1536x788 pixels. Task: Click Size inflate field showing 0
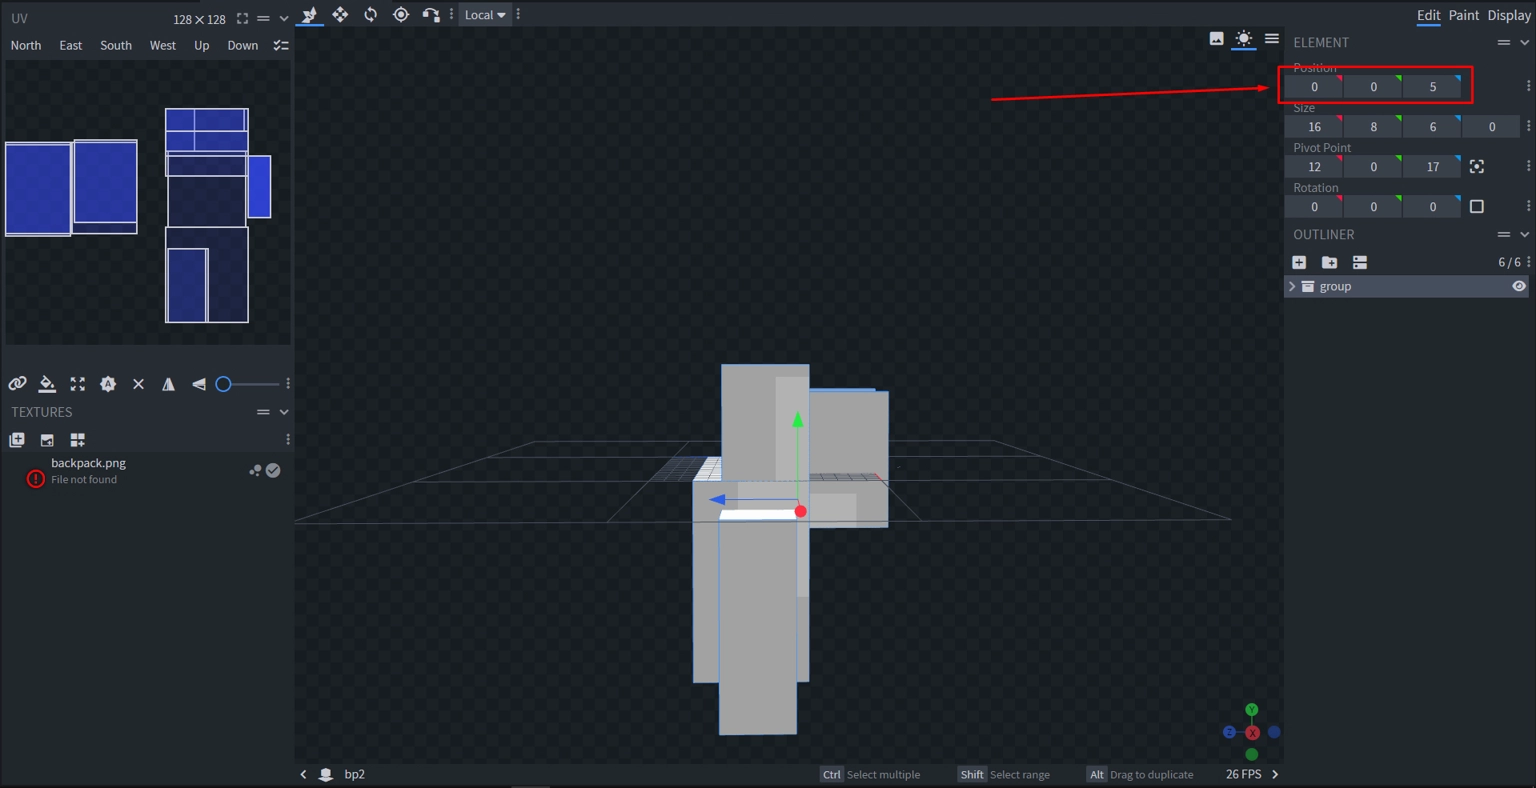(1491, 127)
